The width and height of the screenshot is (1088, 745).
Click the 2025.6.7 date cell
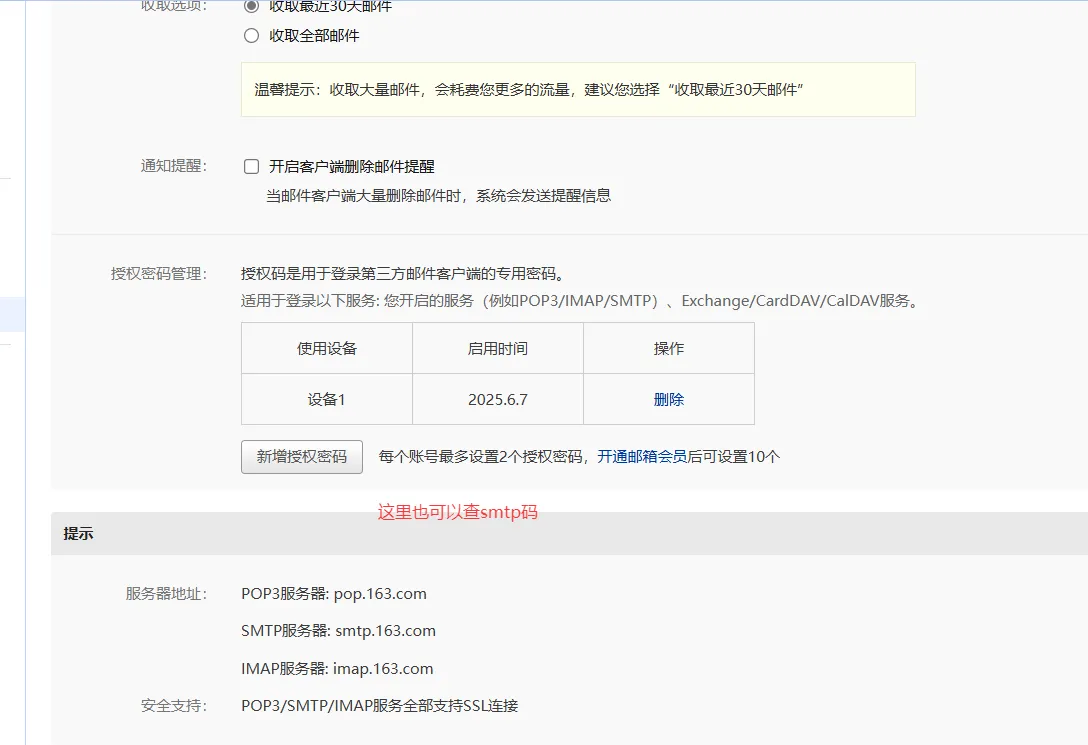pyautogui.click(x=497, y=399)
